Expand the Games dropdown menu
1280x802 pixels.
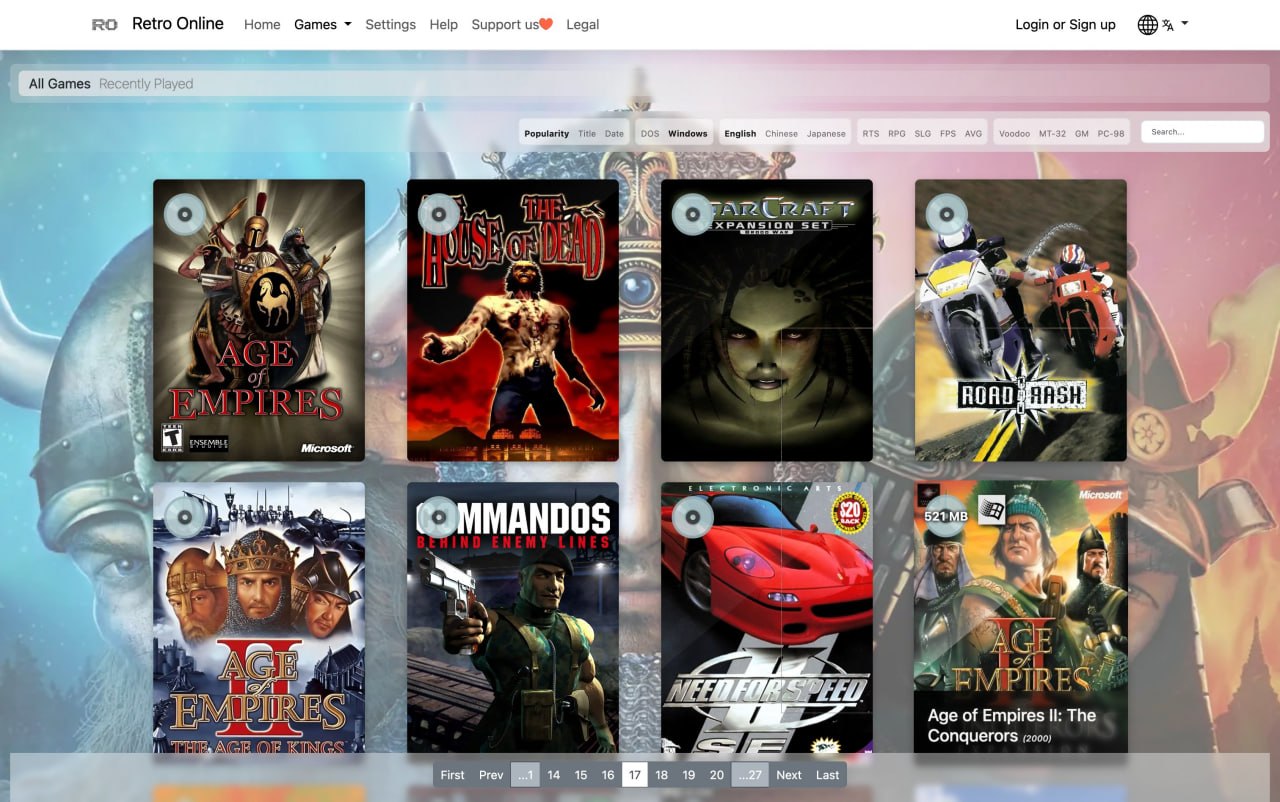click(x=323, y=24)
